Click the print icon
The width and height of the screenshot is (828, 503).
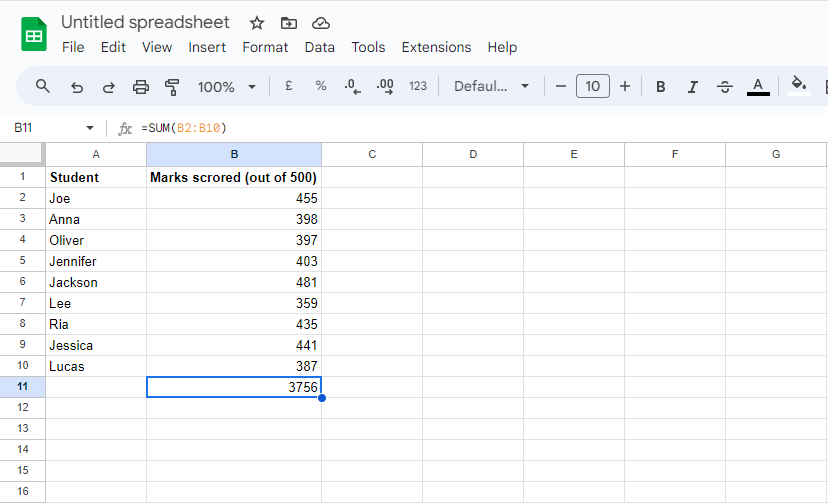[141, 87]
